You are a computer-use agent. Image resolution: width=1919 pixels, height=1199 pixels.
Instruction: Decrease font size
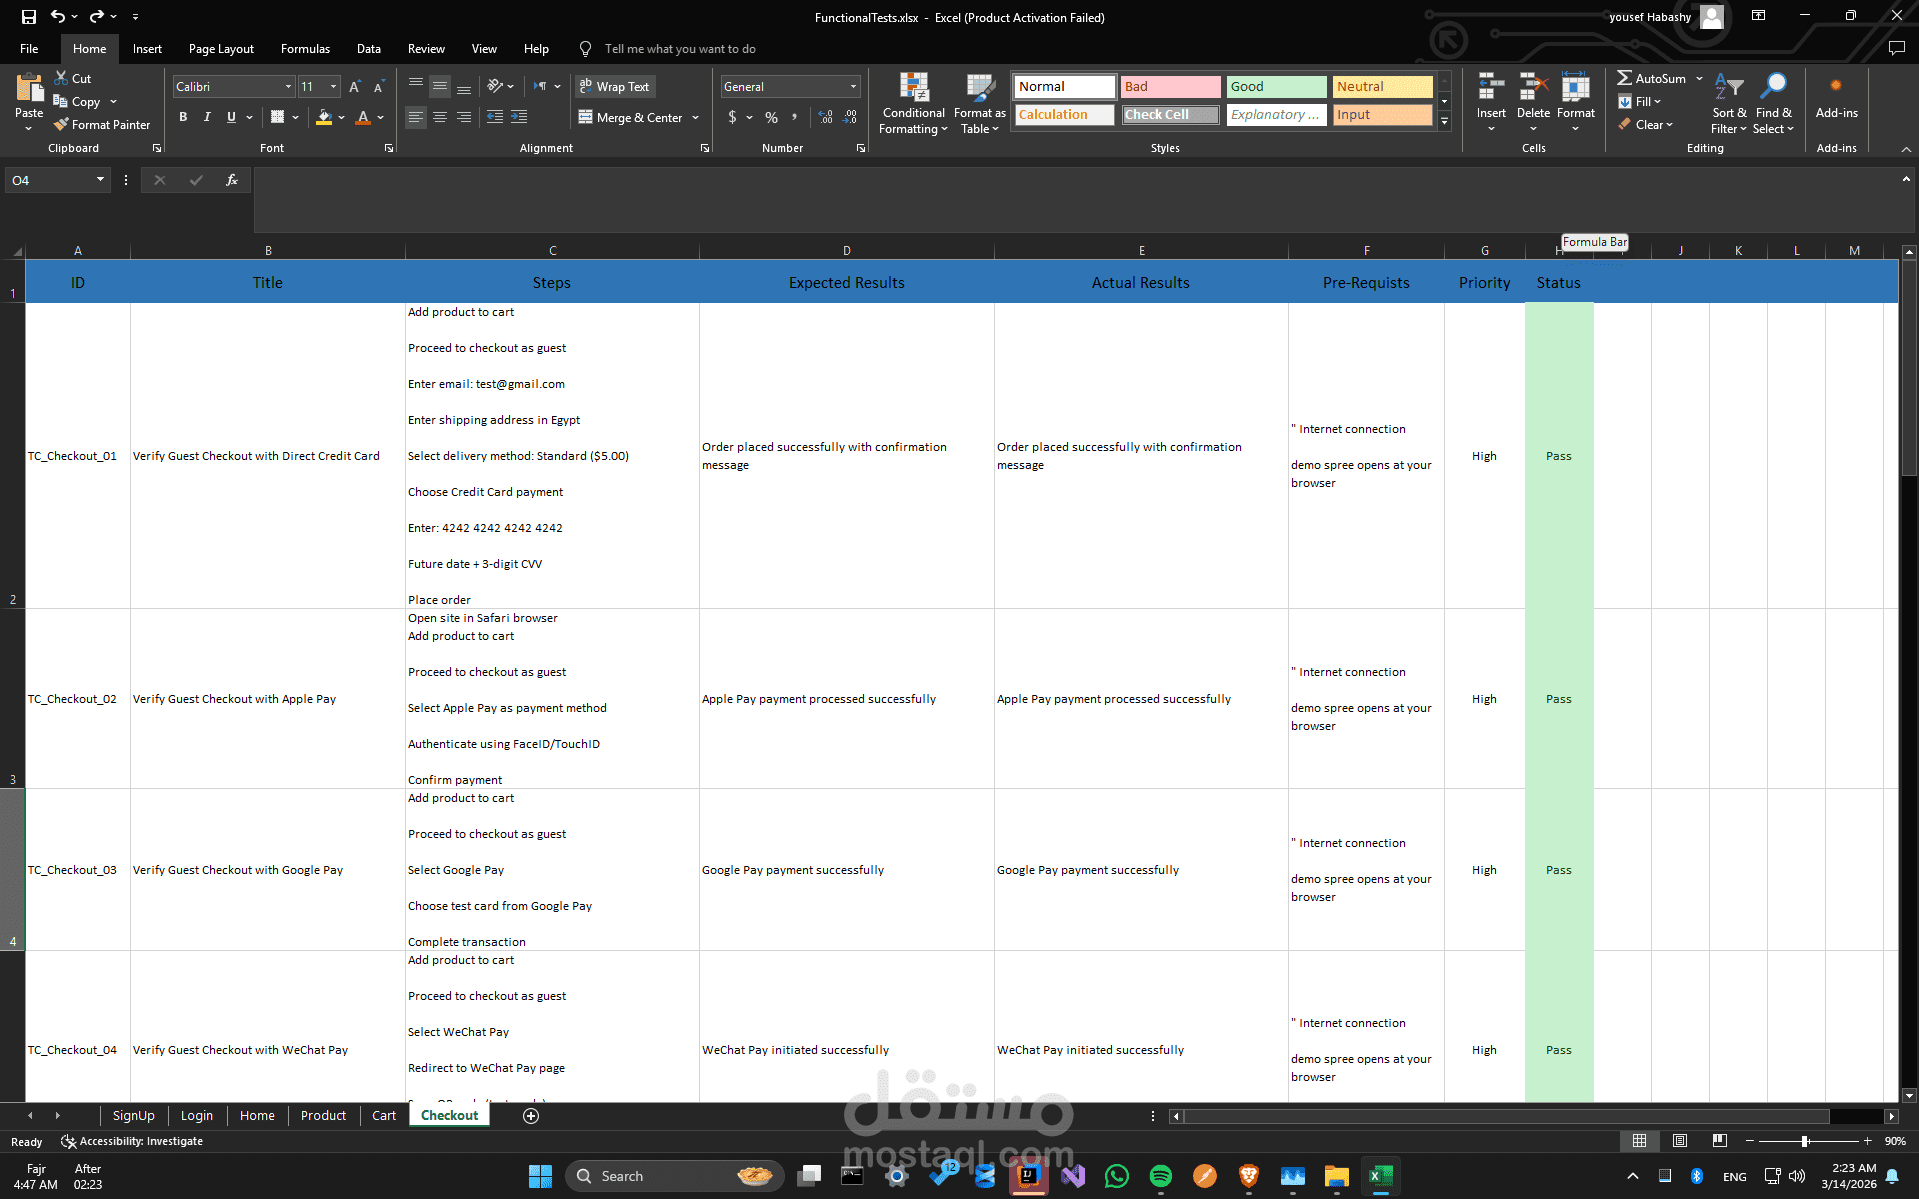coord(379,87)
